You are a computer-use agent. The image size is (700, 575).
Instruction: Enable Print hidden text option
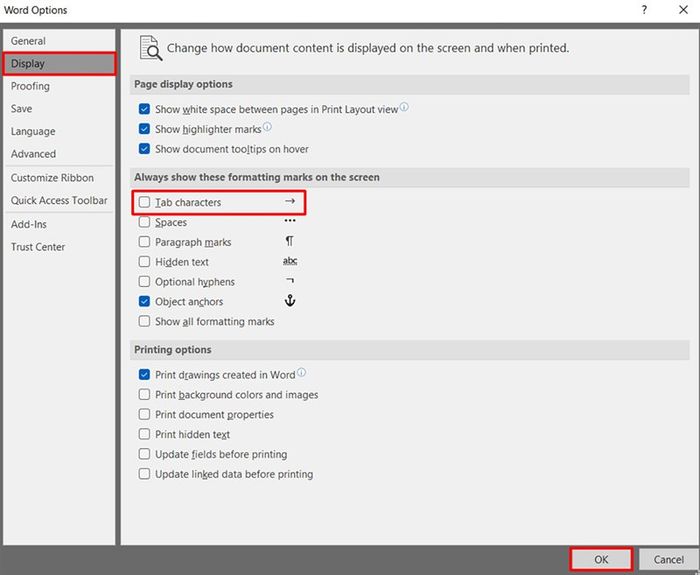[x=144, y=434]
